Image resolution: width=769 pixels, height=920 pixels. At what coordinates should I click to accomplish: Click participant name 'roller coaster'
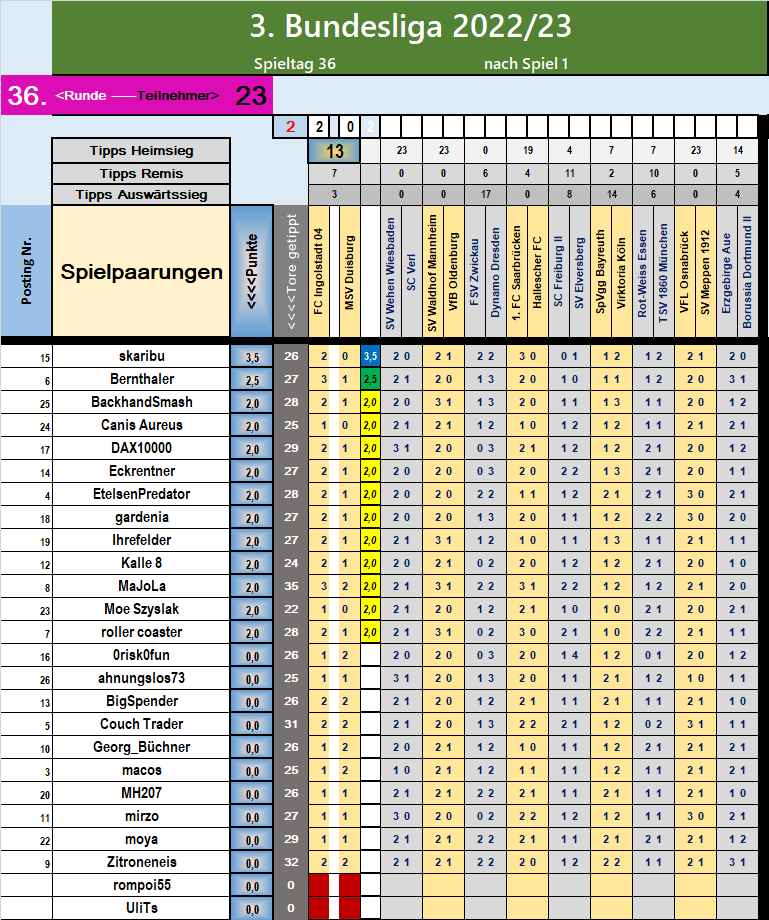click(x=141, y=632)
